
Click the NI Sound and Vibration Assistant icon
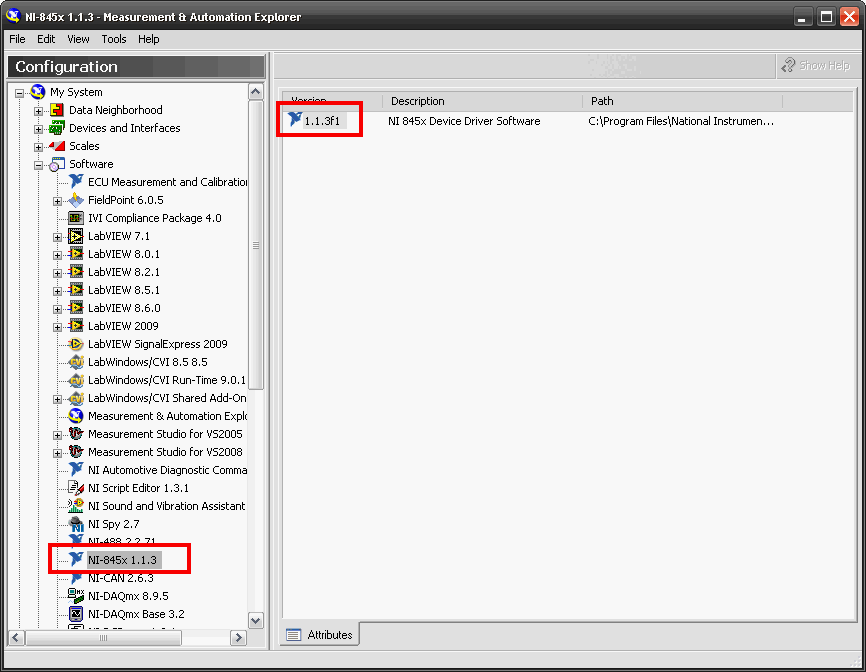point(76,506)
